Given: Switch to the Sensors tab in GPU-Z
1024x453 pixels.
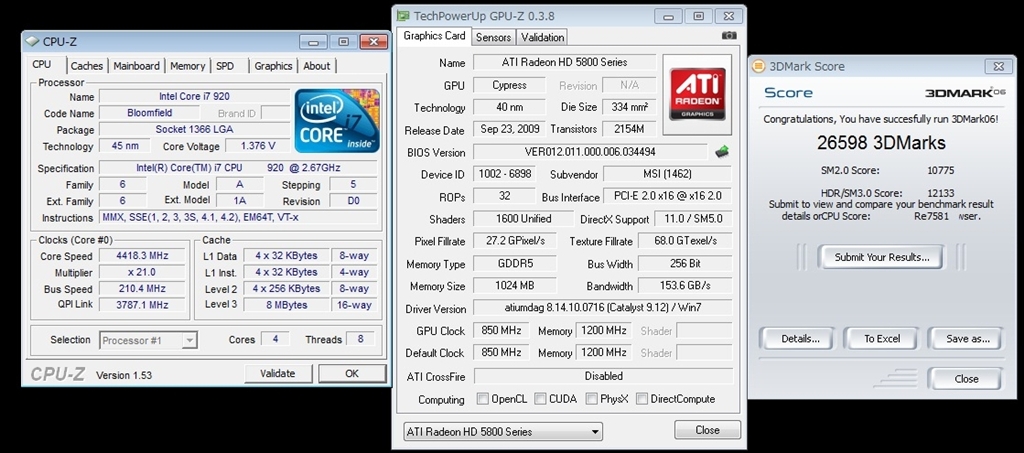Looking at the screenshot, I should tap(494, 37).
